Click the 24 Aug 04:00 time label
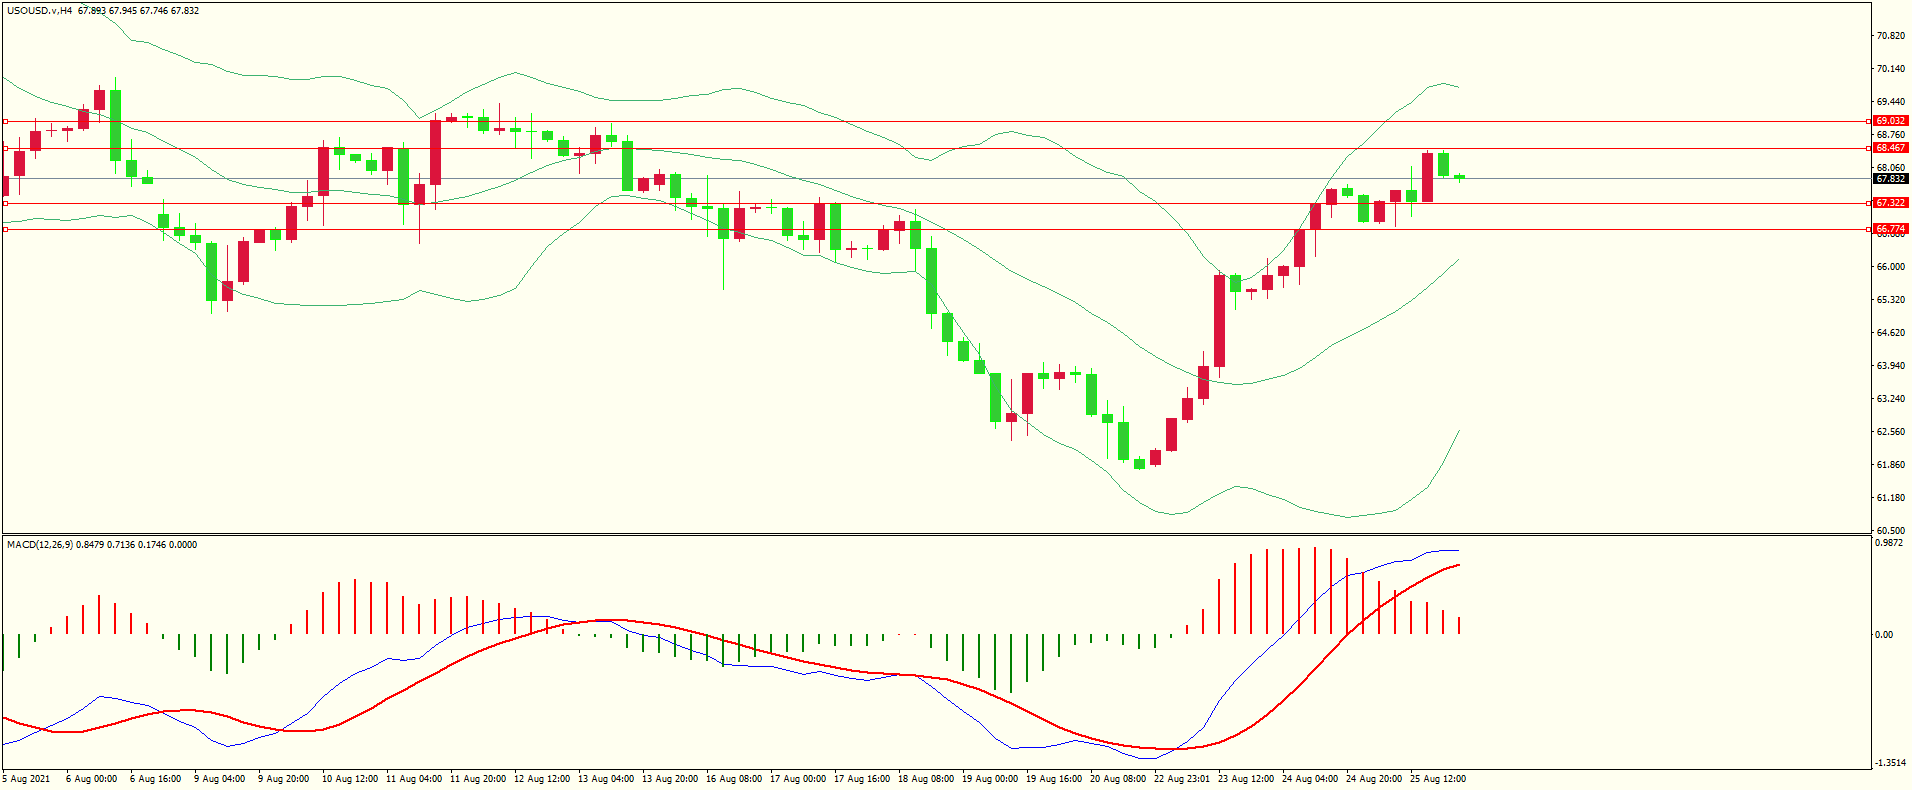This screenshot has width=1912, height=790. [x=1310, y=779]
